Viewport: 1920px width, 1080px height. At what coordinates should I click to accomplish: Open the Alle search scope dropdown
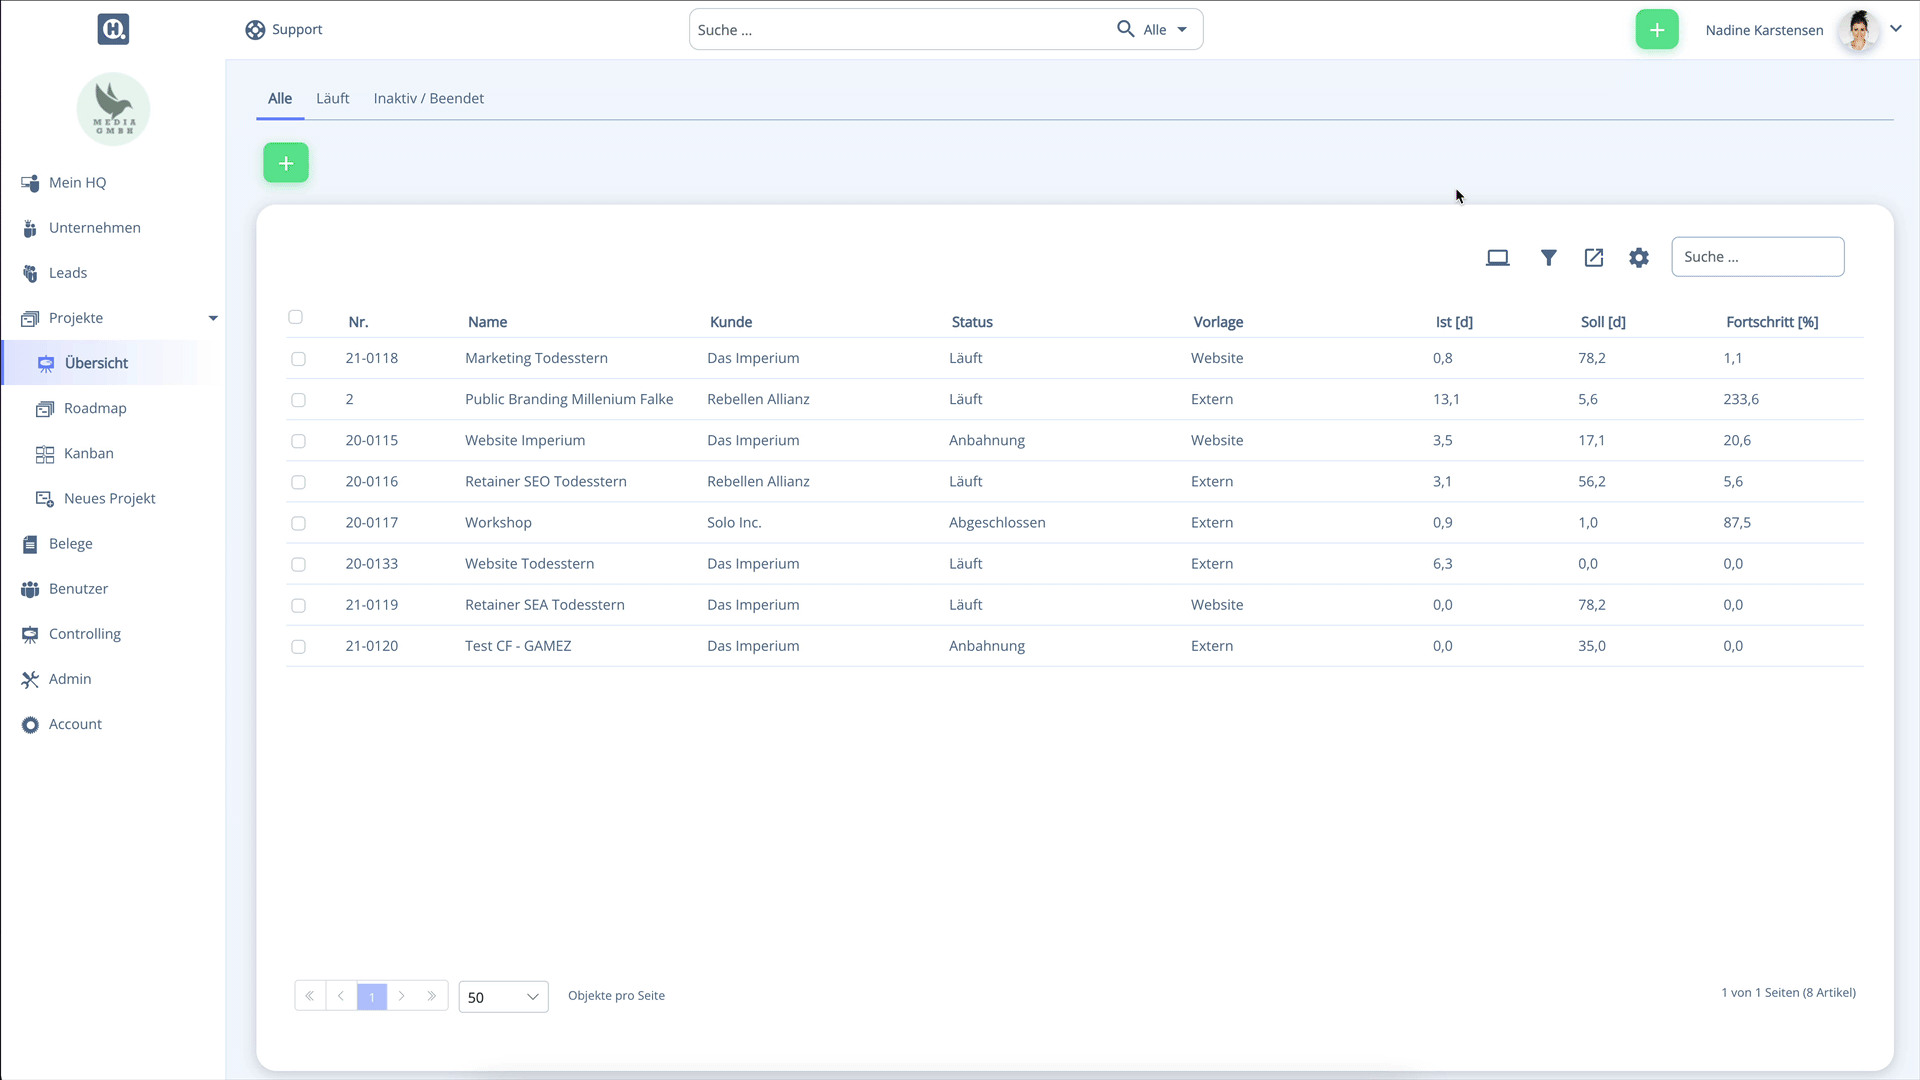click(x=1165, y=30)
